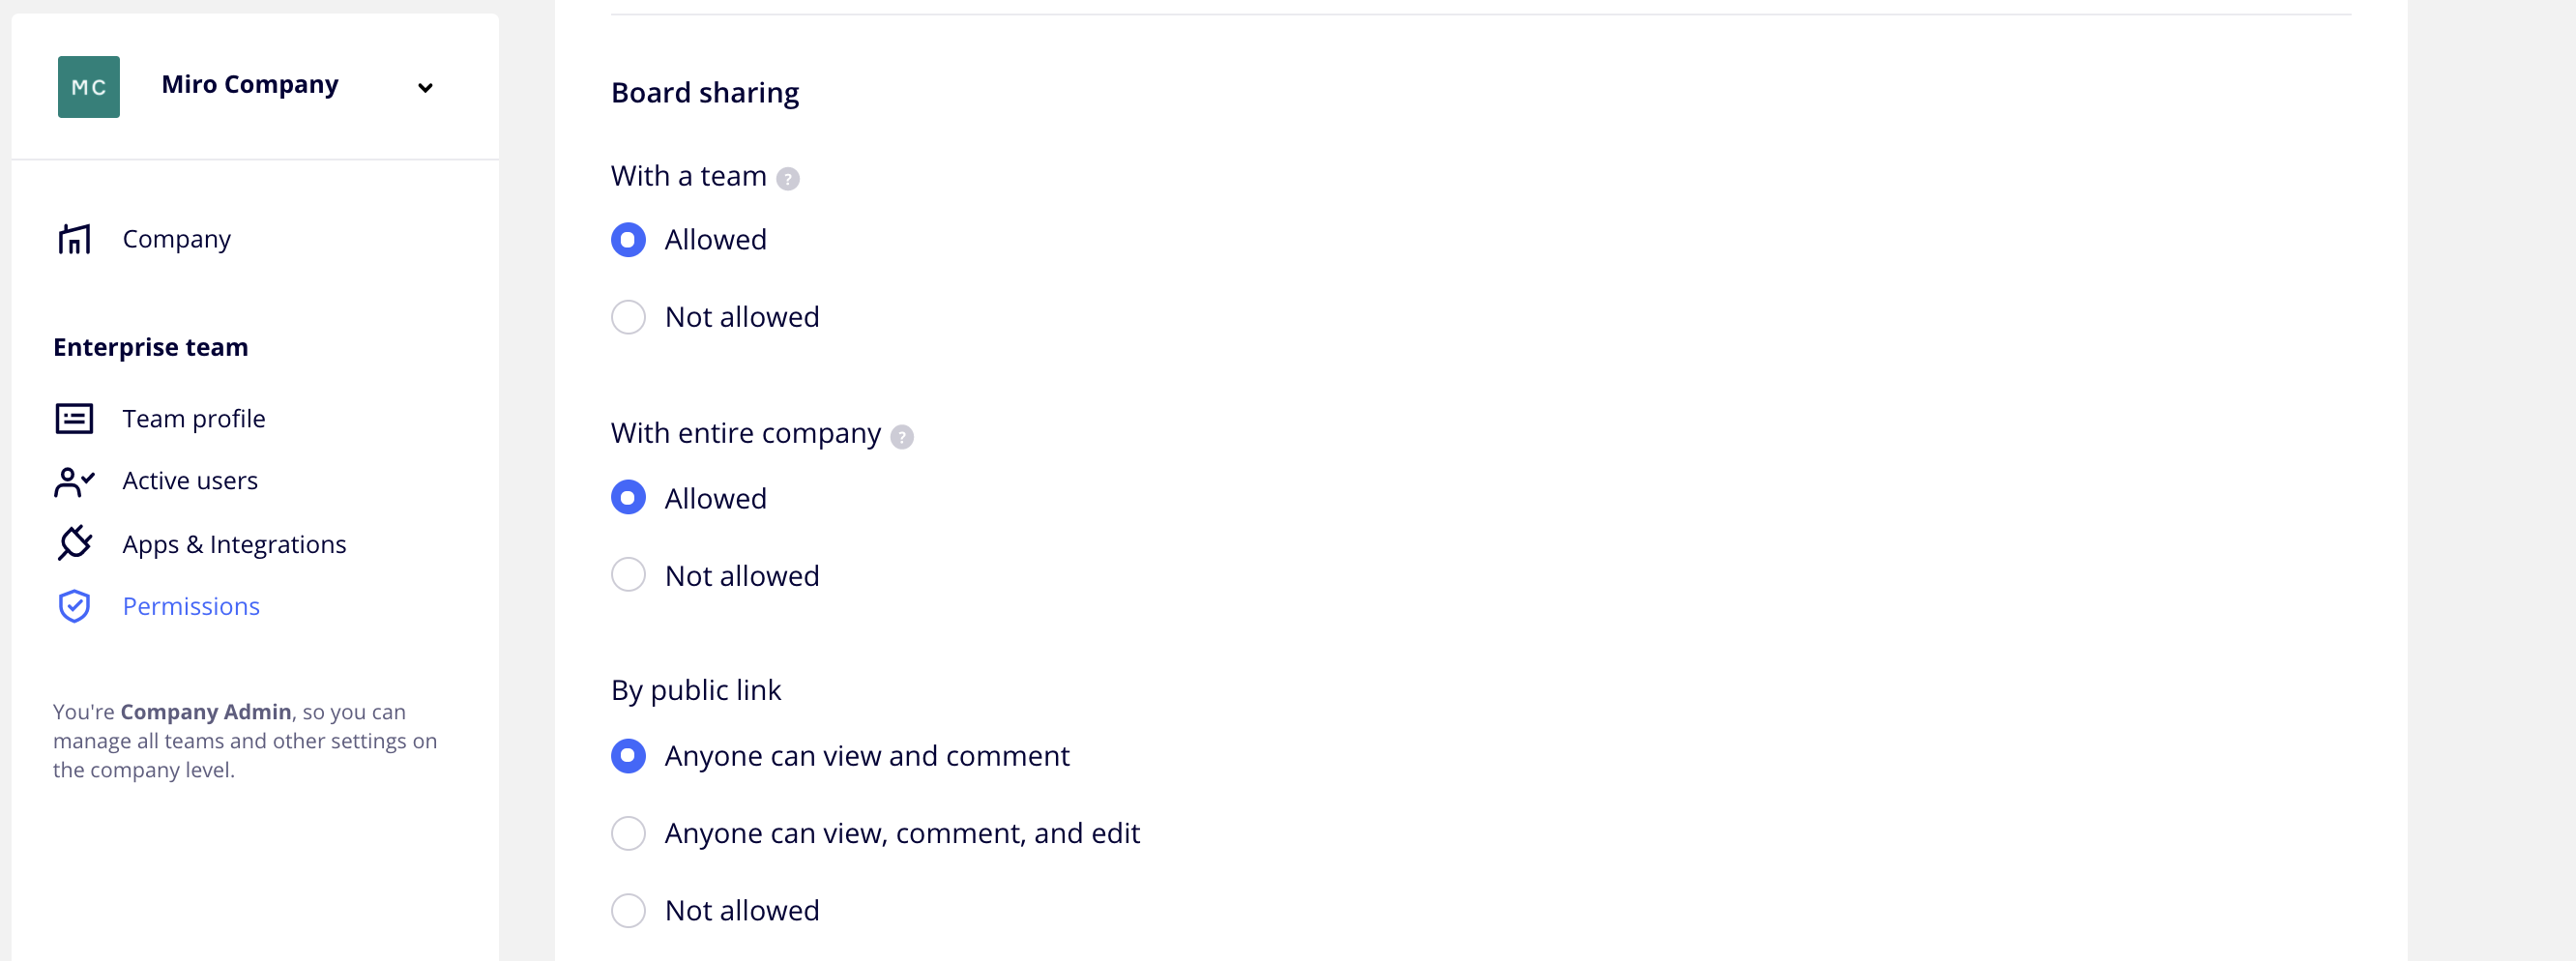Select Not allowed for entire company sharing
The width and height of the screenshot is (2576, 961).
(628, 575)
